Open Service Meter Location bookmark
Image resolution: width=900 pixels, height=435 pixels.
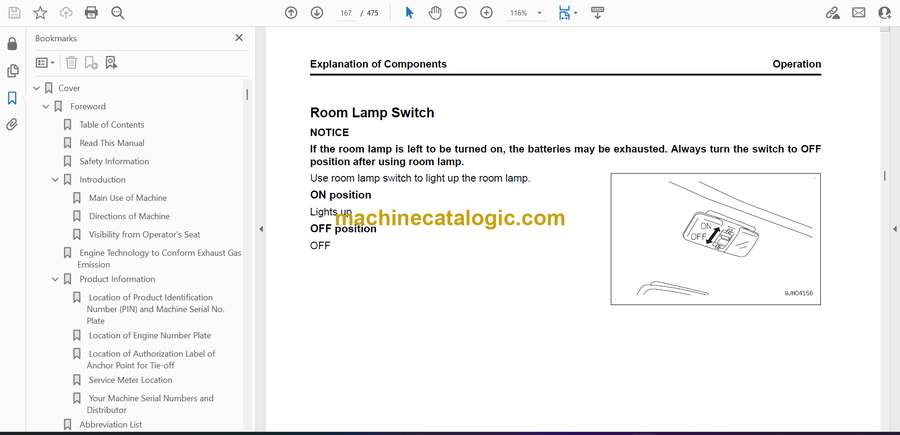coord(130,380)
